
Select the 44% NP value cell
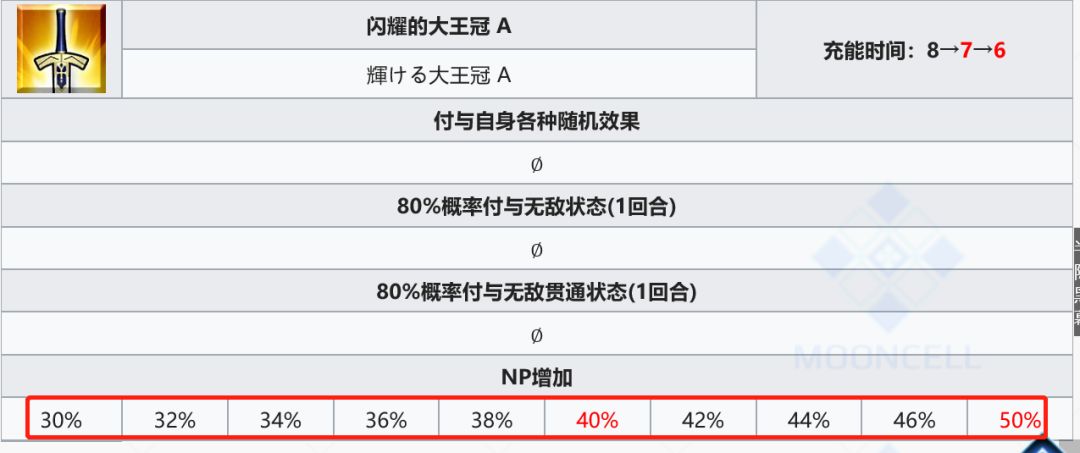point(809,420)
